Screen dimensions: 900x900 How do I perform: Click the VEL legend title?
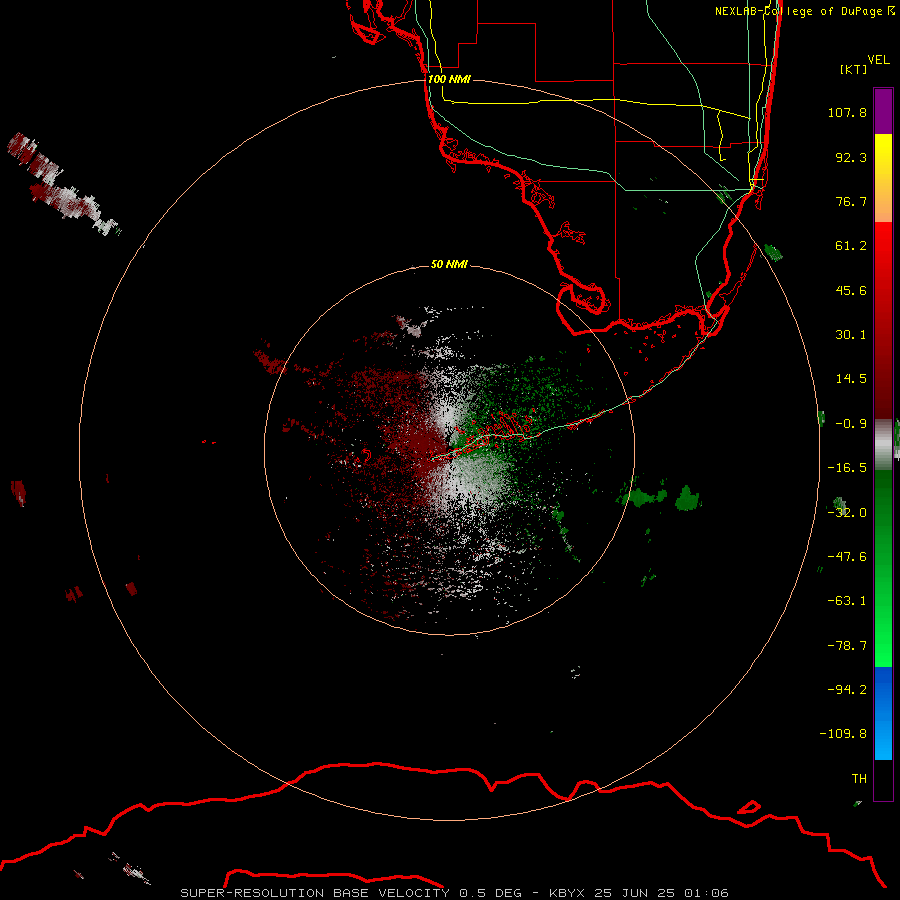[x=878, y=60]
